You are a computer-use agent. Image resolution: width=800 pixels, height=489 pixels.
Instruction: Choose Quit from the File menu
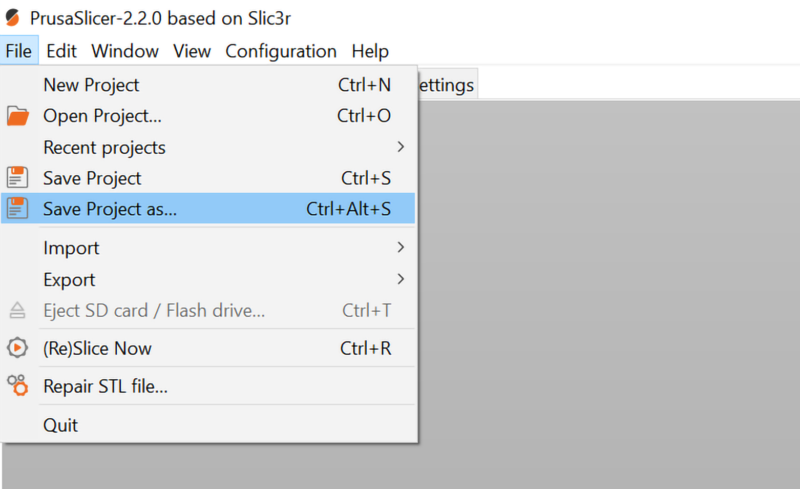(x=60, y=425)
